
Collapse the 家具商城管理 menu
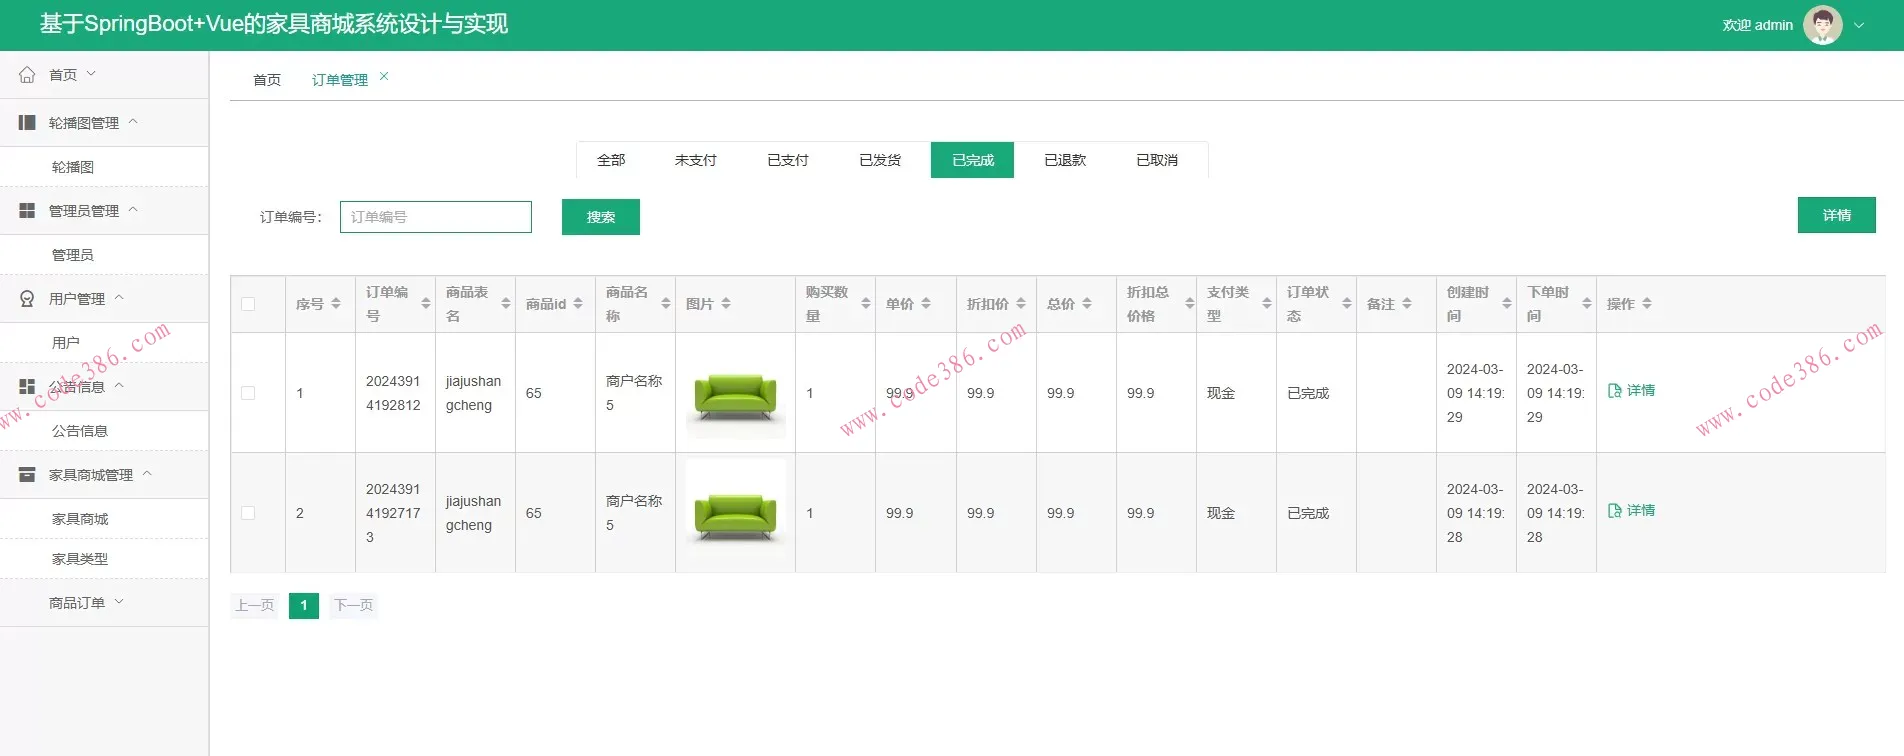coord(104,474)
